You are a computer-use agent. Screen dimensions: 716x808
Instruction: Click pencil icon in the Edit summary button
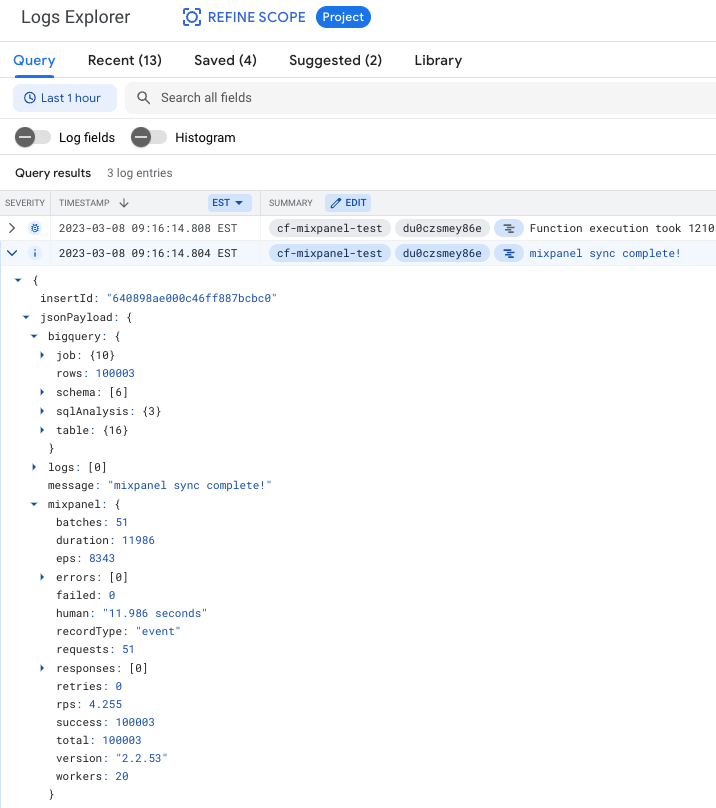[336, 203]
